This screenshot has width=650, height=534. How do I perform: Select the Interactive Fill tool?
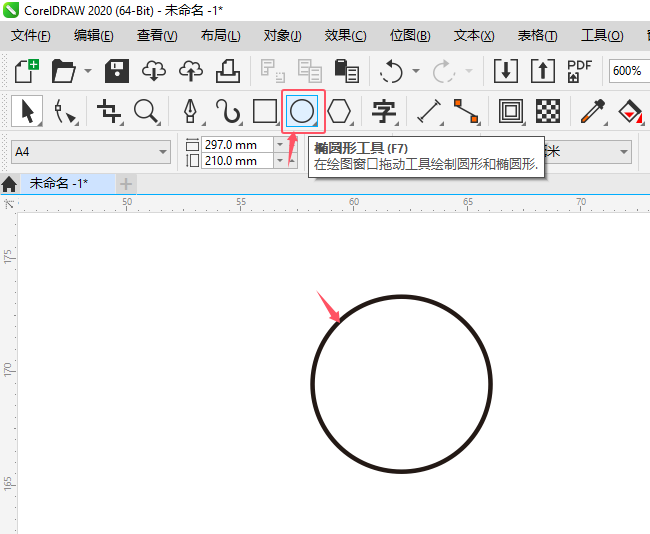click(630, 111)
